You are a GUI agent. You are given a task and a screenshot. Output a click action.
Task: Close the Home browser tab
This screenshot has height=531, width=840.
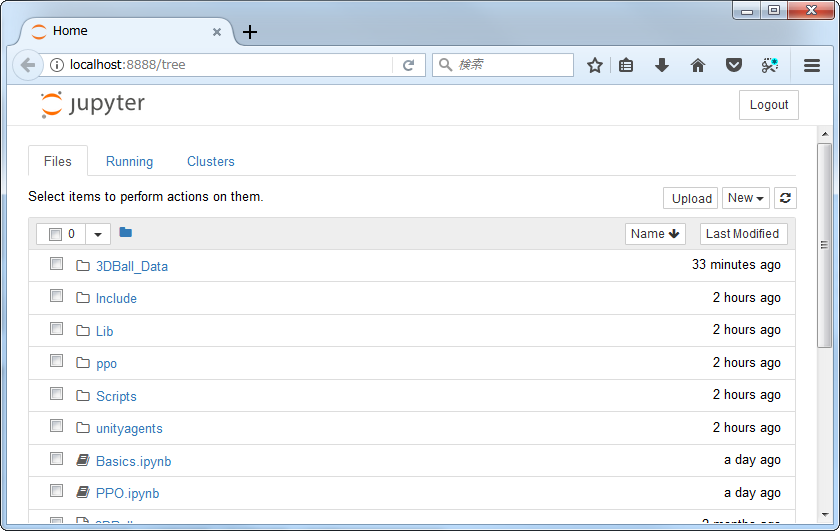point(217,32)
